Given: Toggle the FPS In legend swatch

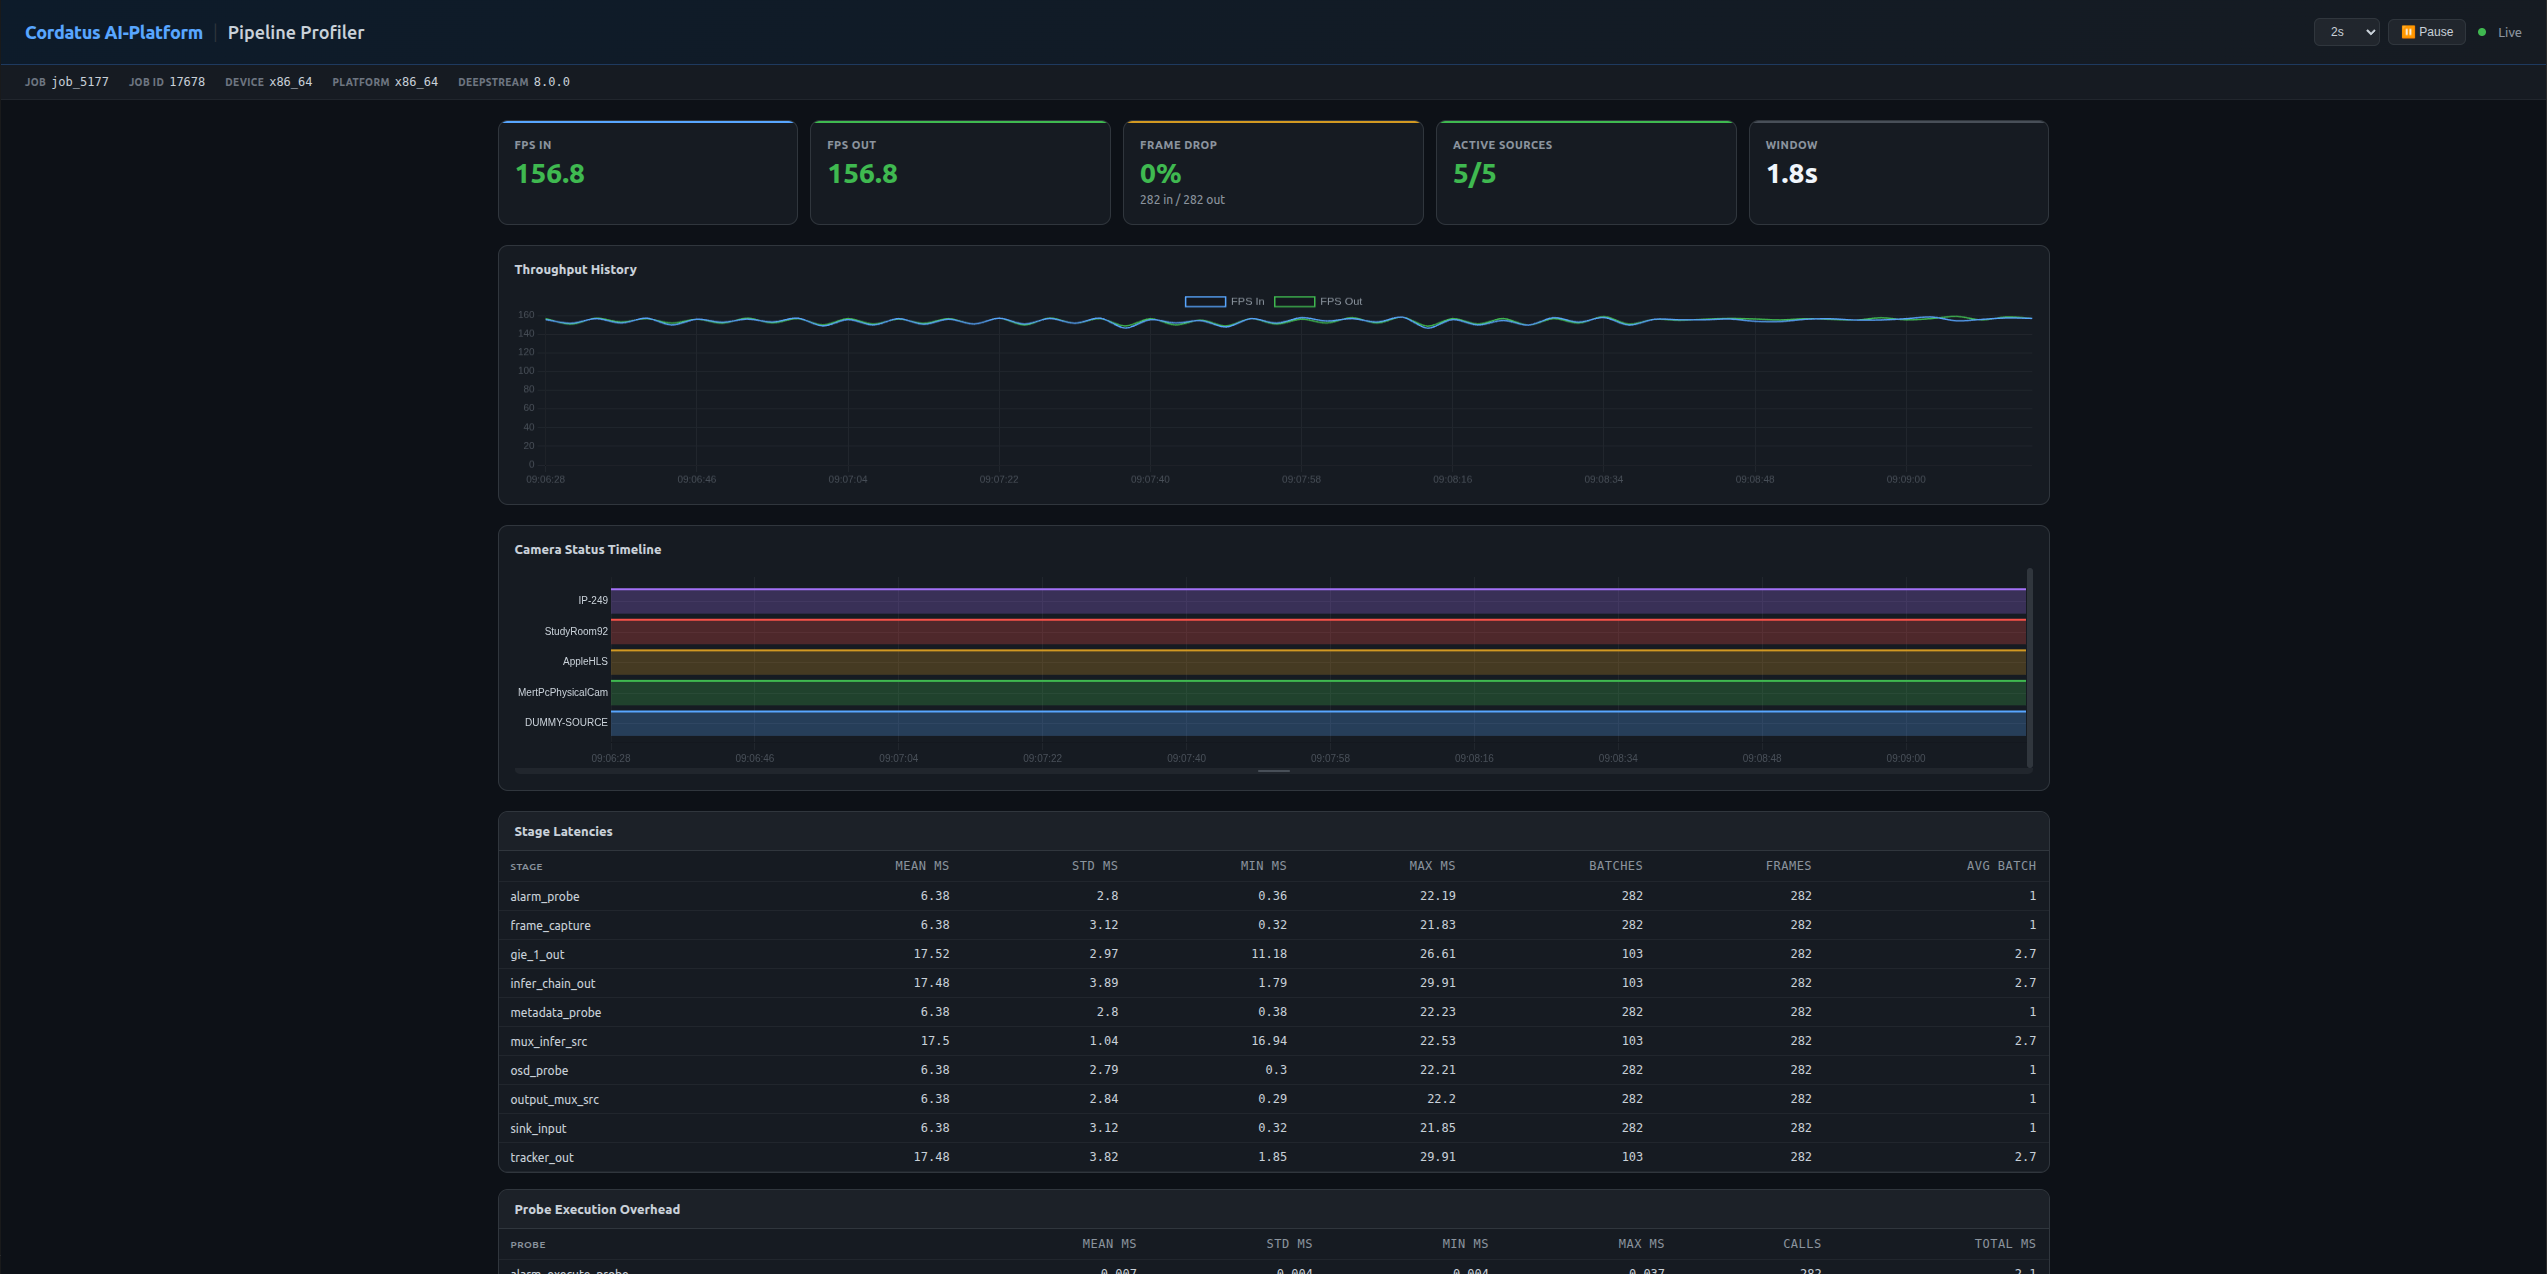Looking at the screenshot, I should [x=1205, y=301].
